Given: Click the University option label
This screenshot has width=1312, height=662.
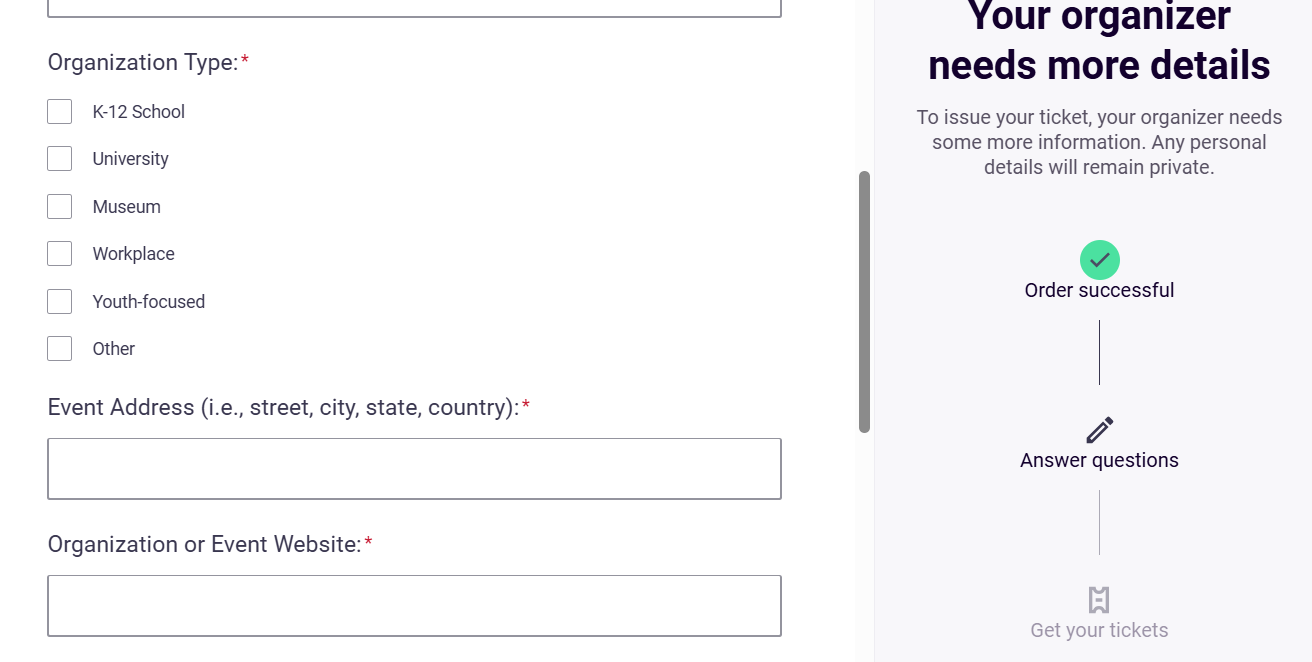Looking at the screenshot, I should pyautogui.click(x=131, y=159).
